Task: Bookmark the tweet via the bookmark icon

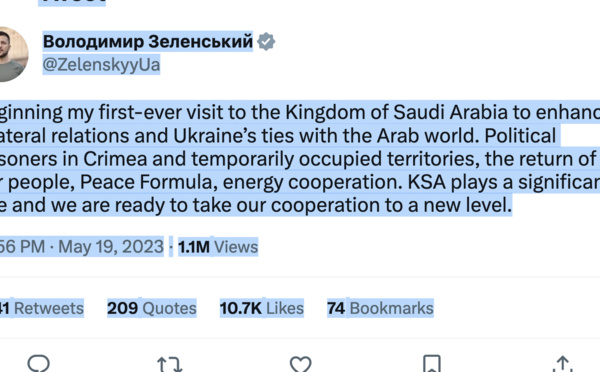Action: pos(432,364)
